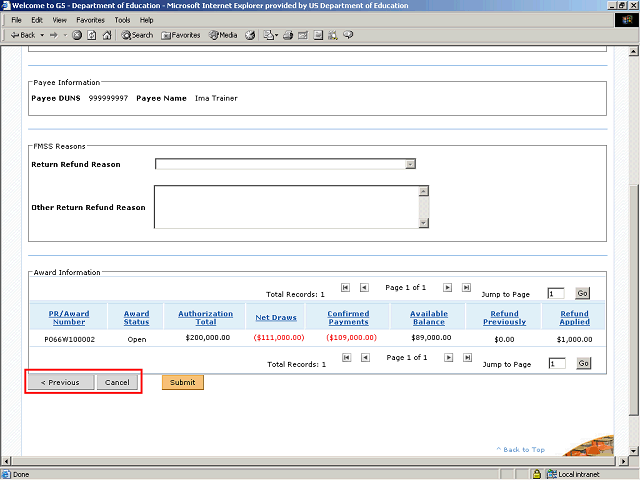Click inside Other Return Refund Reason text area
The image size is (640, 480).
(285, 207)
